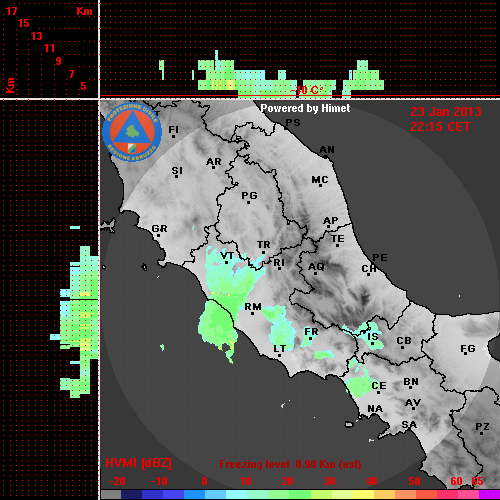Screen dimensions: 500x500
Task: Click the RM city label
Action: tap(253, 307)
